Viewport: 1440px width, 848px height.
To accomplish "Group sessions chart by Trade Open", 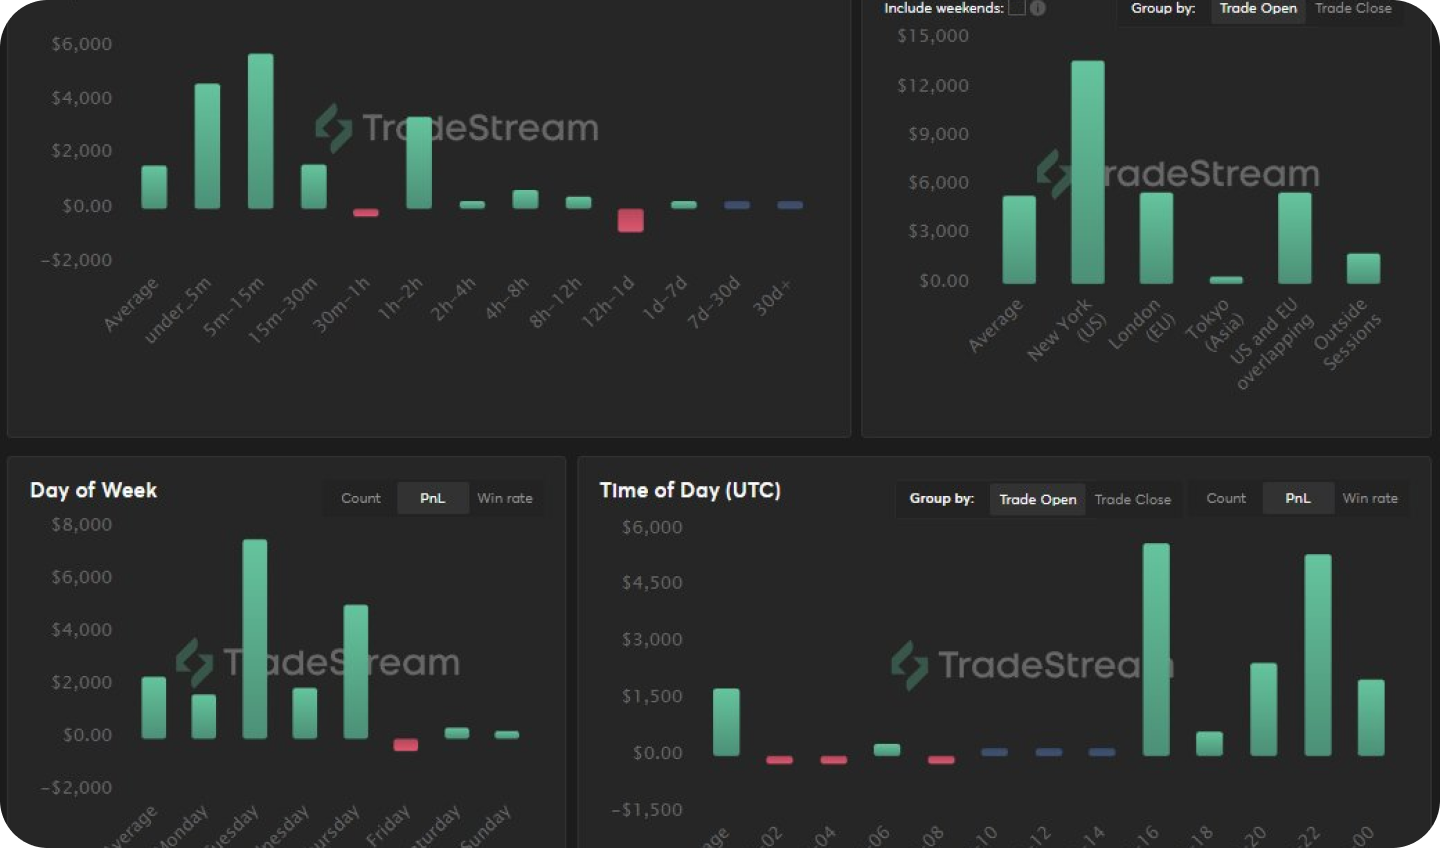I will (1258, 9).
